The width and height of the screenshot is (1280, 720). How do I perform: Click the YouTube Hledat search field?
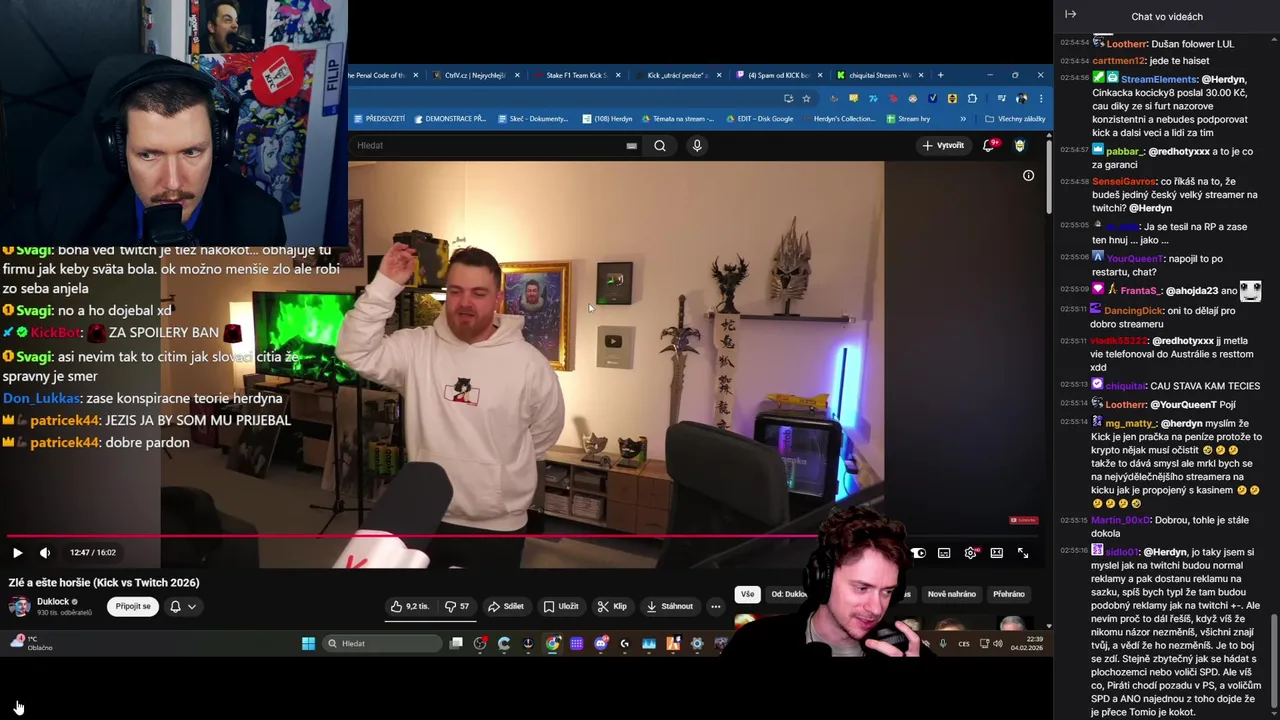coord(490,145)
